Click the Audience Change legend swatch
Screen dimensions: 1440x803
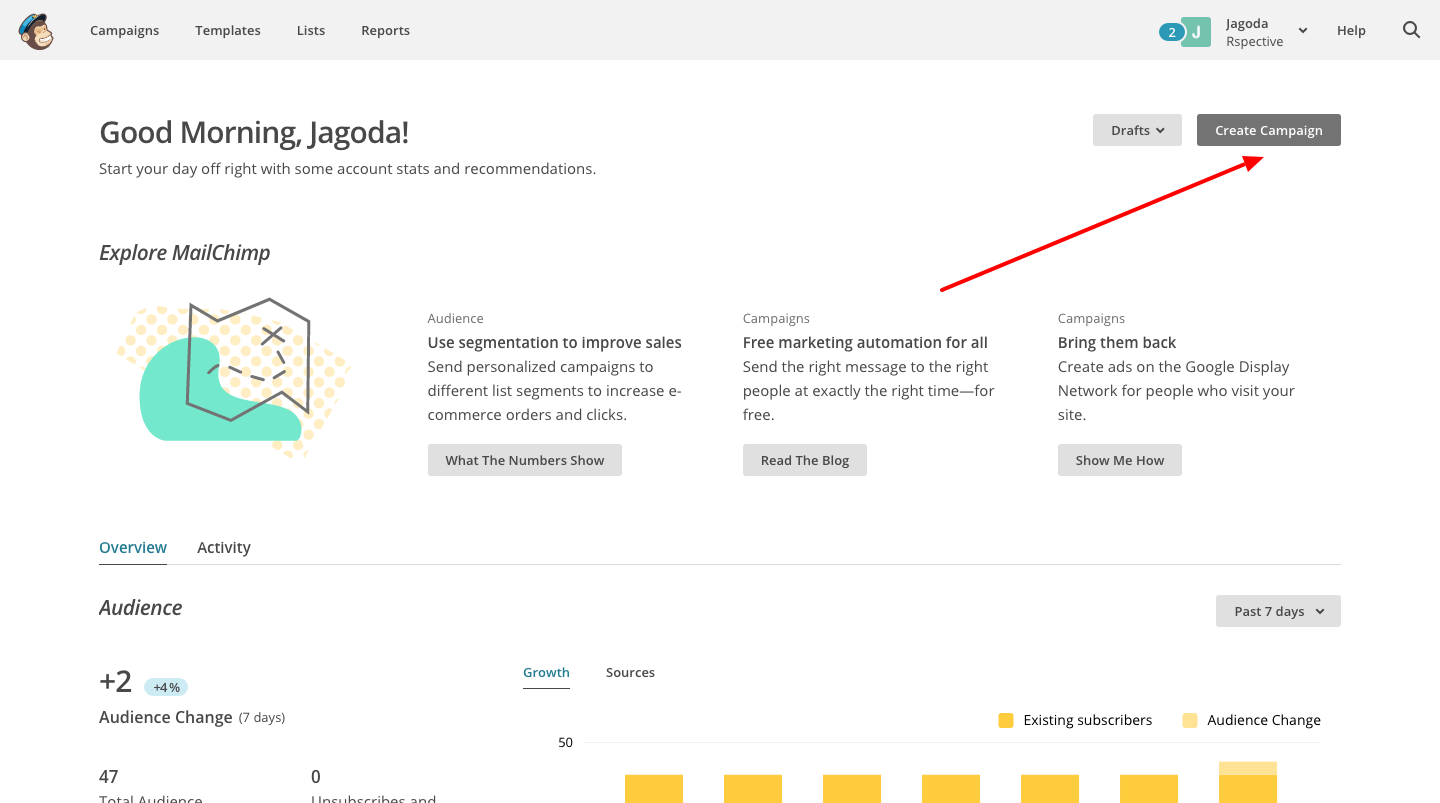point(1190,720)
